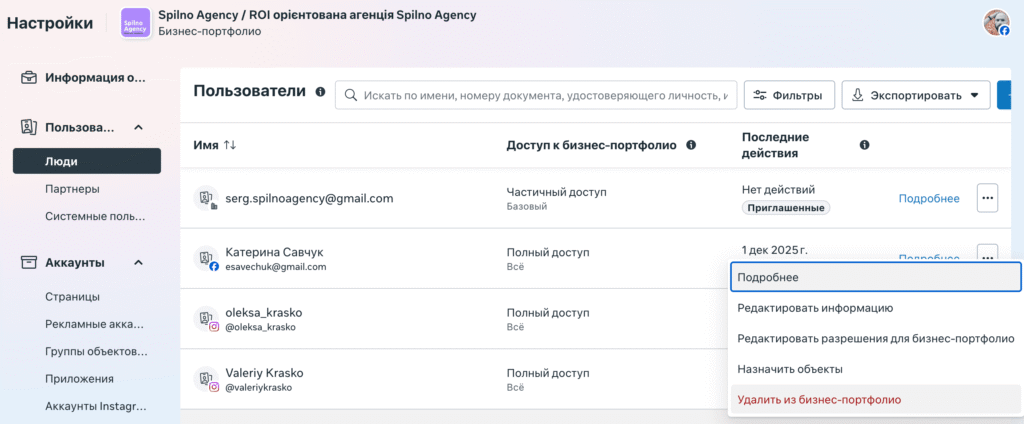Viewport: 1024px width, 424px height.
Task: Click info icon beside Последние действия
Action: (x=864, y=145)
